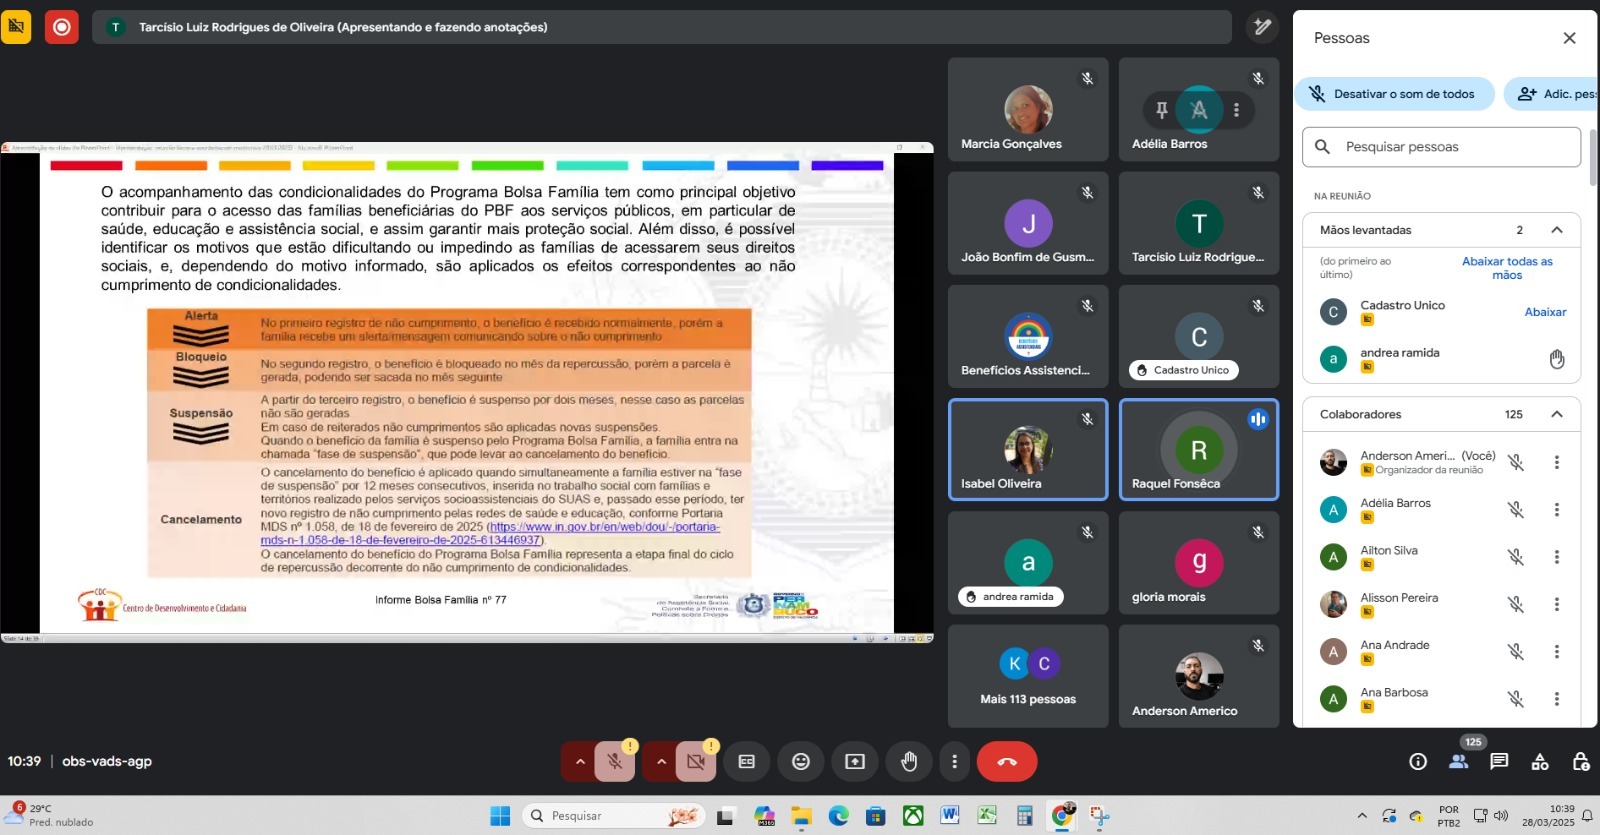Screen dimensions: 1600x835
Task: Unmute microphone in the bottom bar
Action: pos(615,762)
